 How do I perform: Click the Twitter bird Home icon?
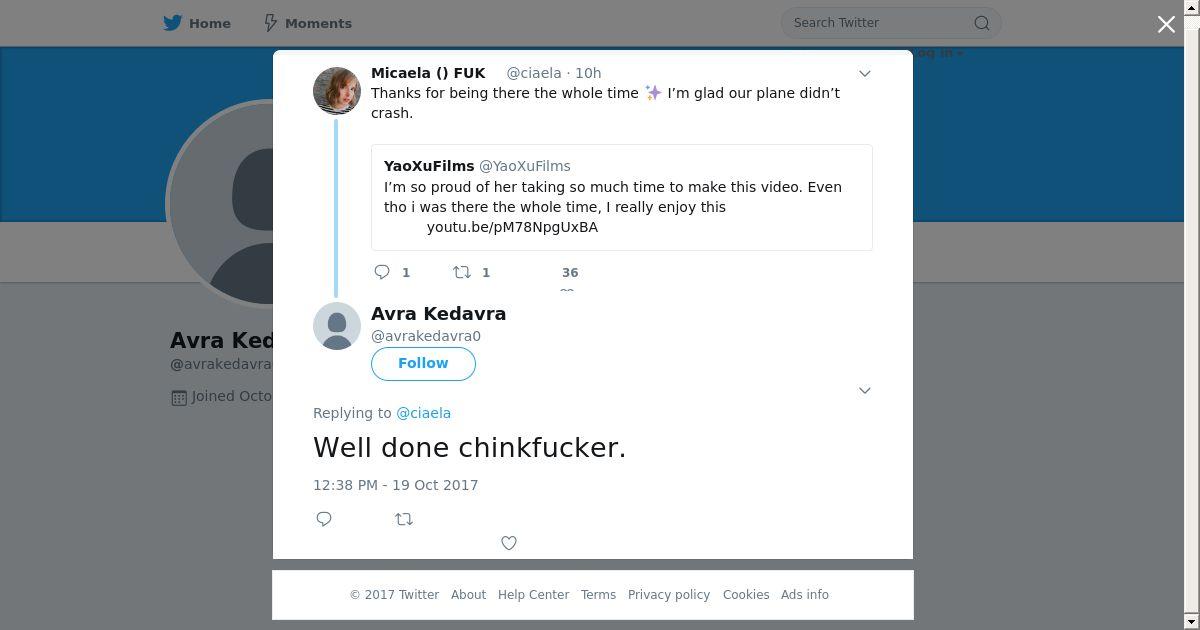point(173,23)
